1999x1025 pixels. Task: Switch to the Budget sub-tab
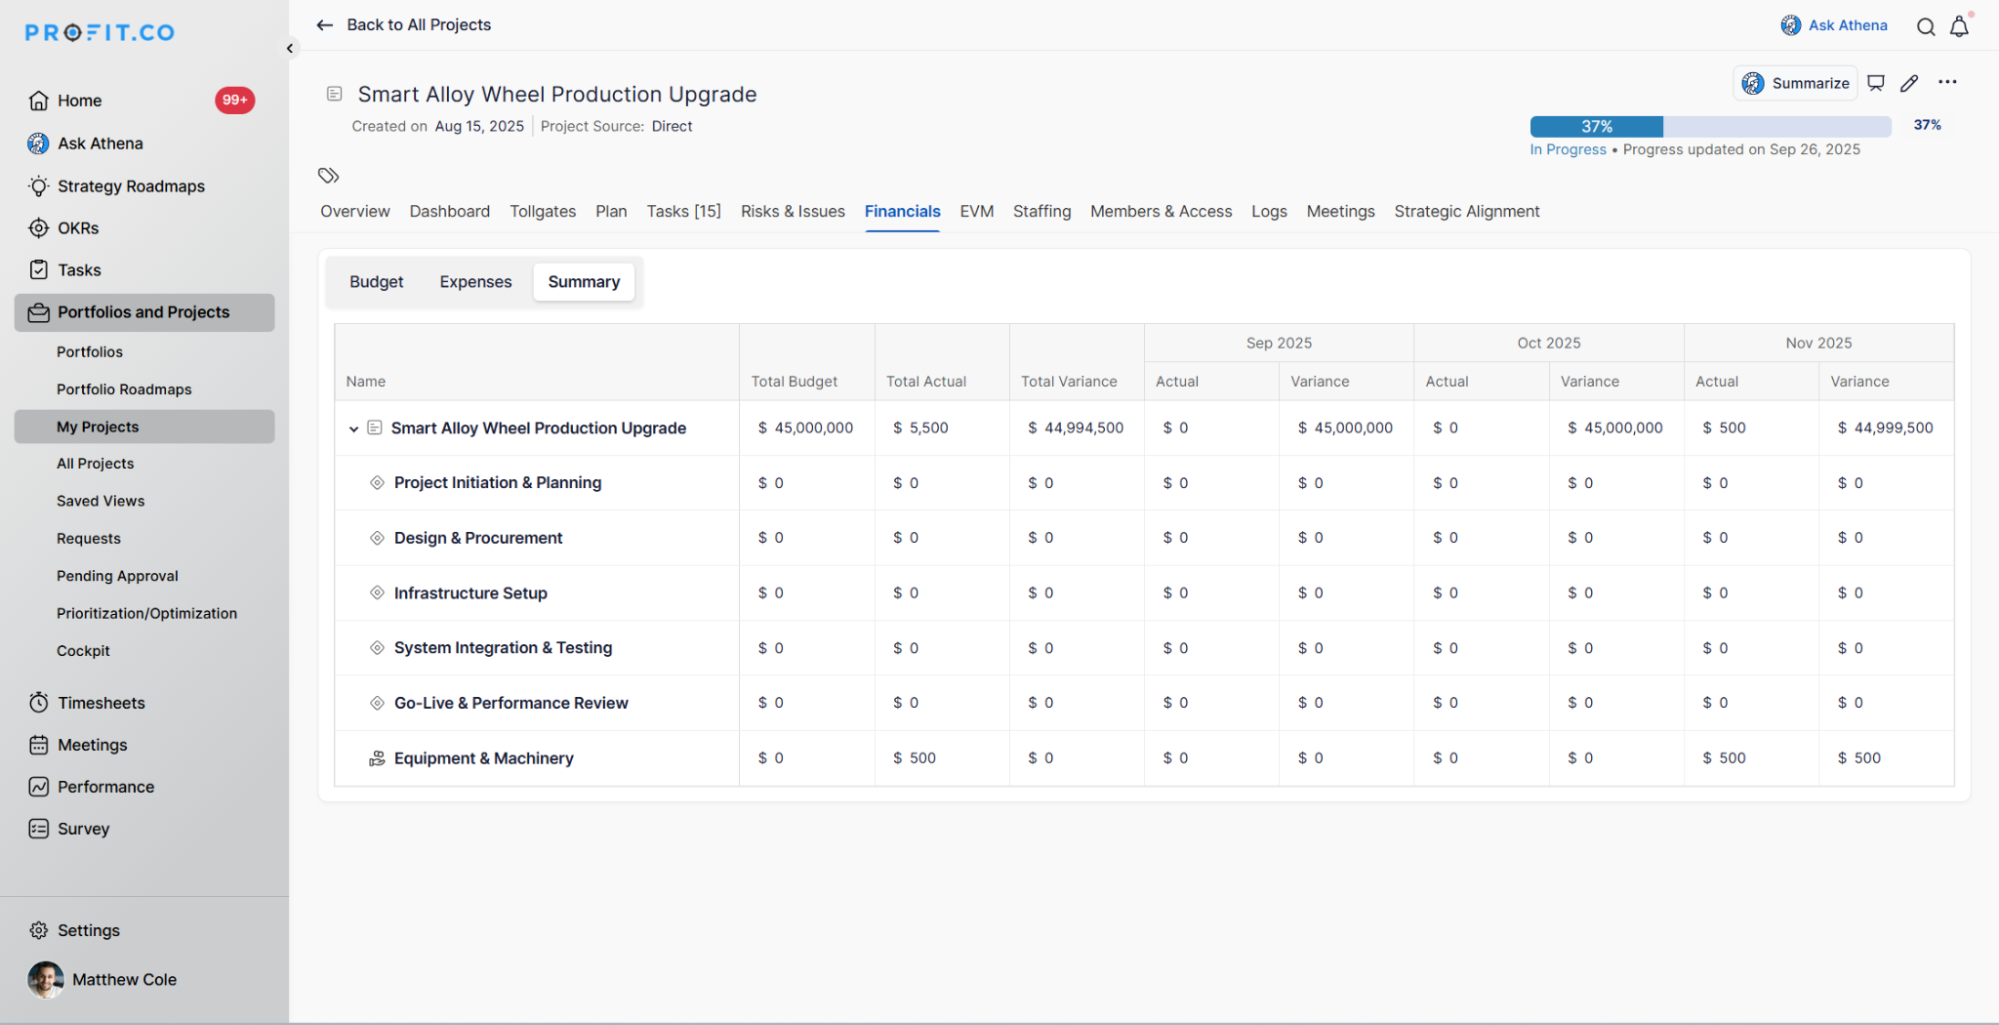(376, 282)
